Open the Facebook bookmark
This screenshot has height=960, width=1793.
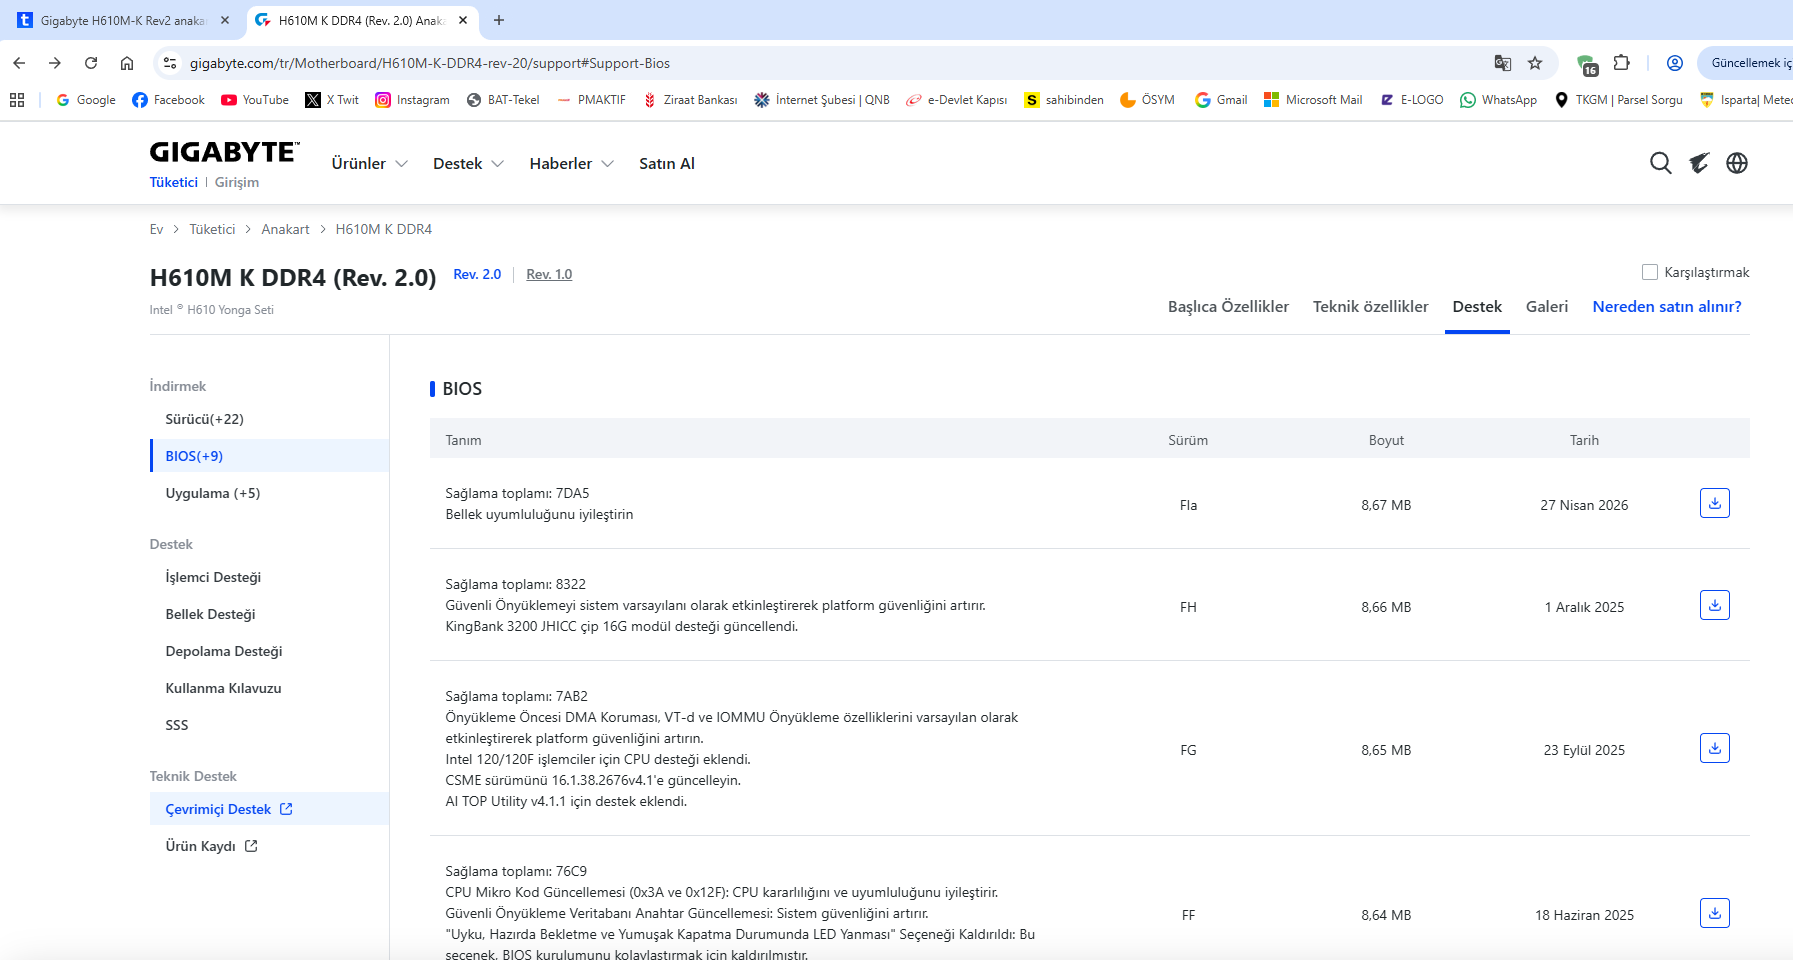[168, 100]
